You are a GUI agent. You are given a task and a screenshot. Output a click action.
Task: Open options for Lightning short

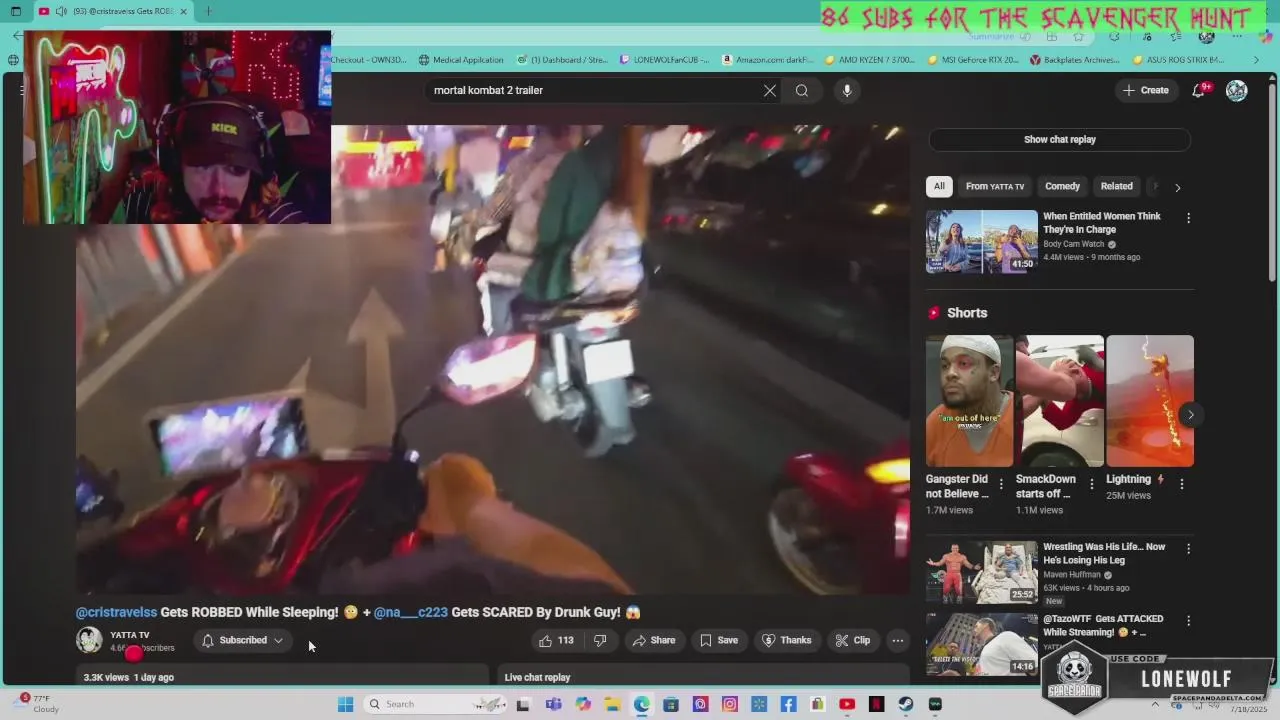pyautogui.click(x=1181, y=484)
